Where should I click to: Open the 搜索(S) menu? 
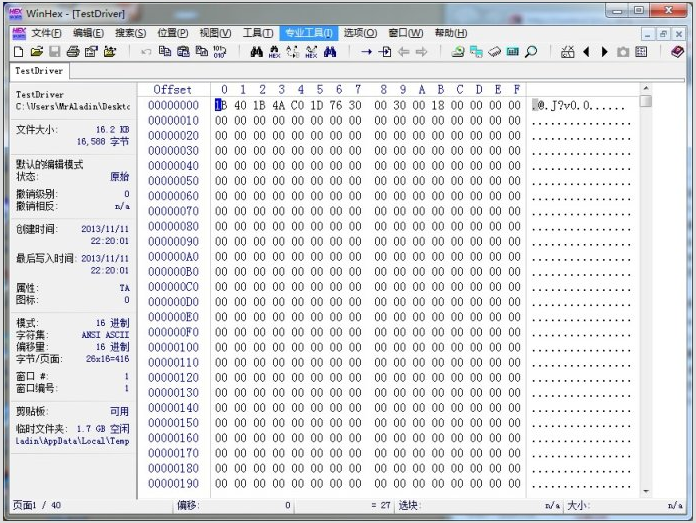pyautogui.click(x=130, y=33)
